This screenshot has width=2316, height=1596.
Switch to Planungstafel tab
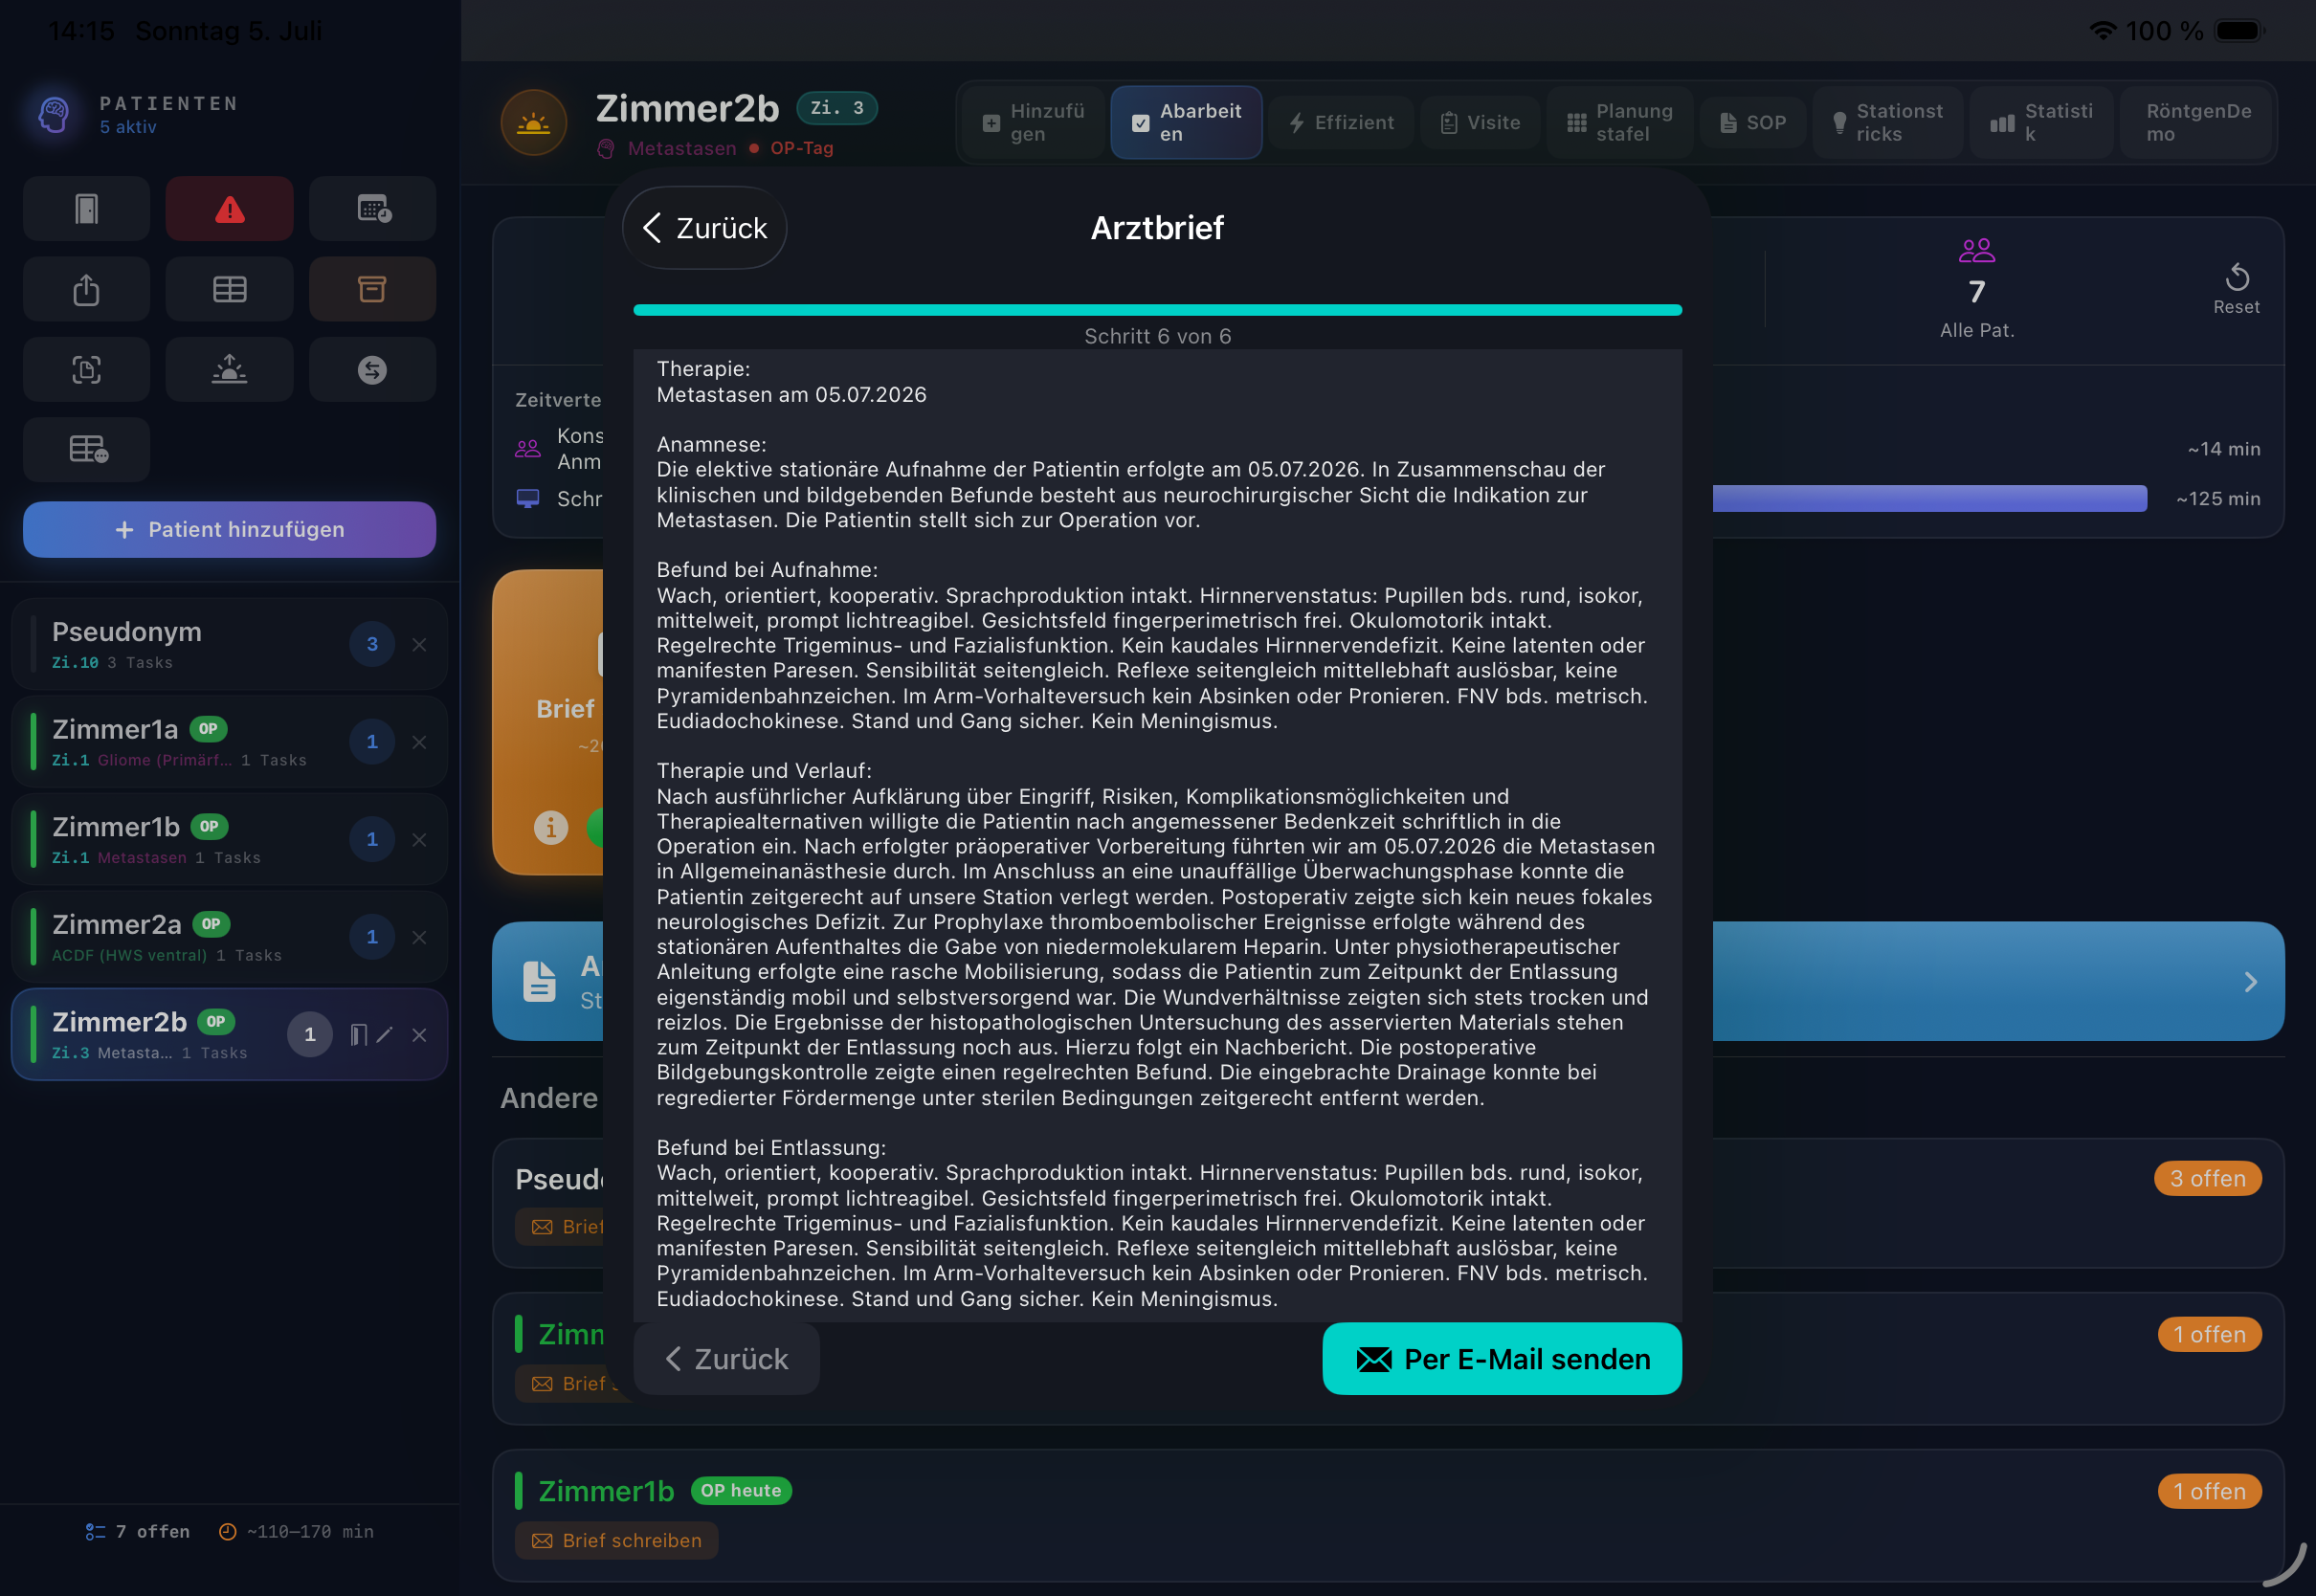pyautogui.click(x=1620, y=122)
